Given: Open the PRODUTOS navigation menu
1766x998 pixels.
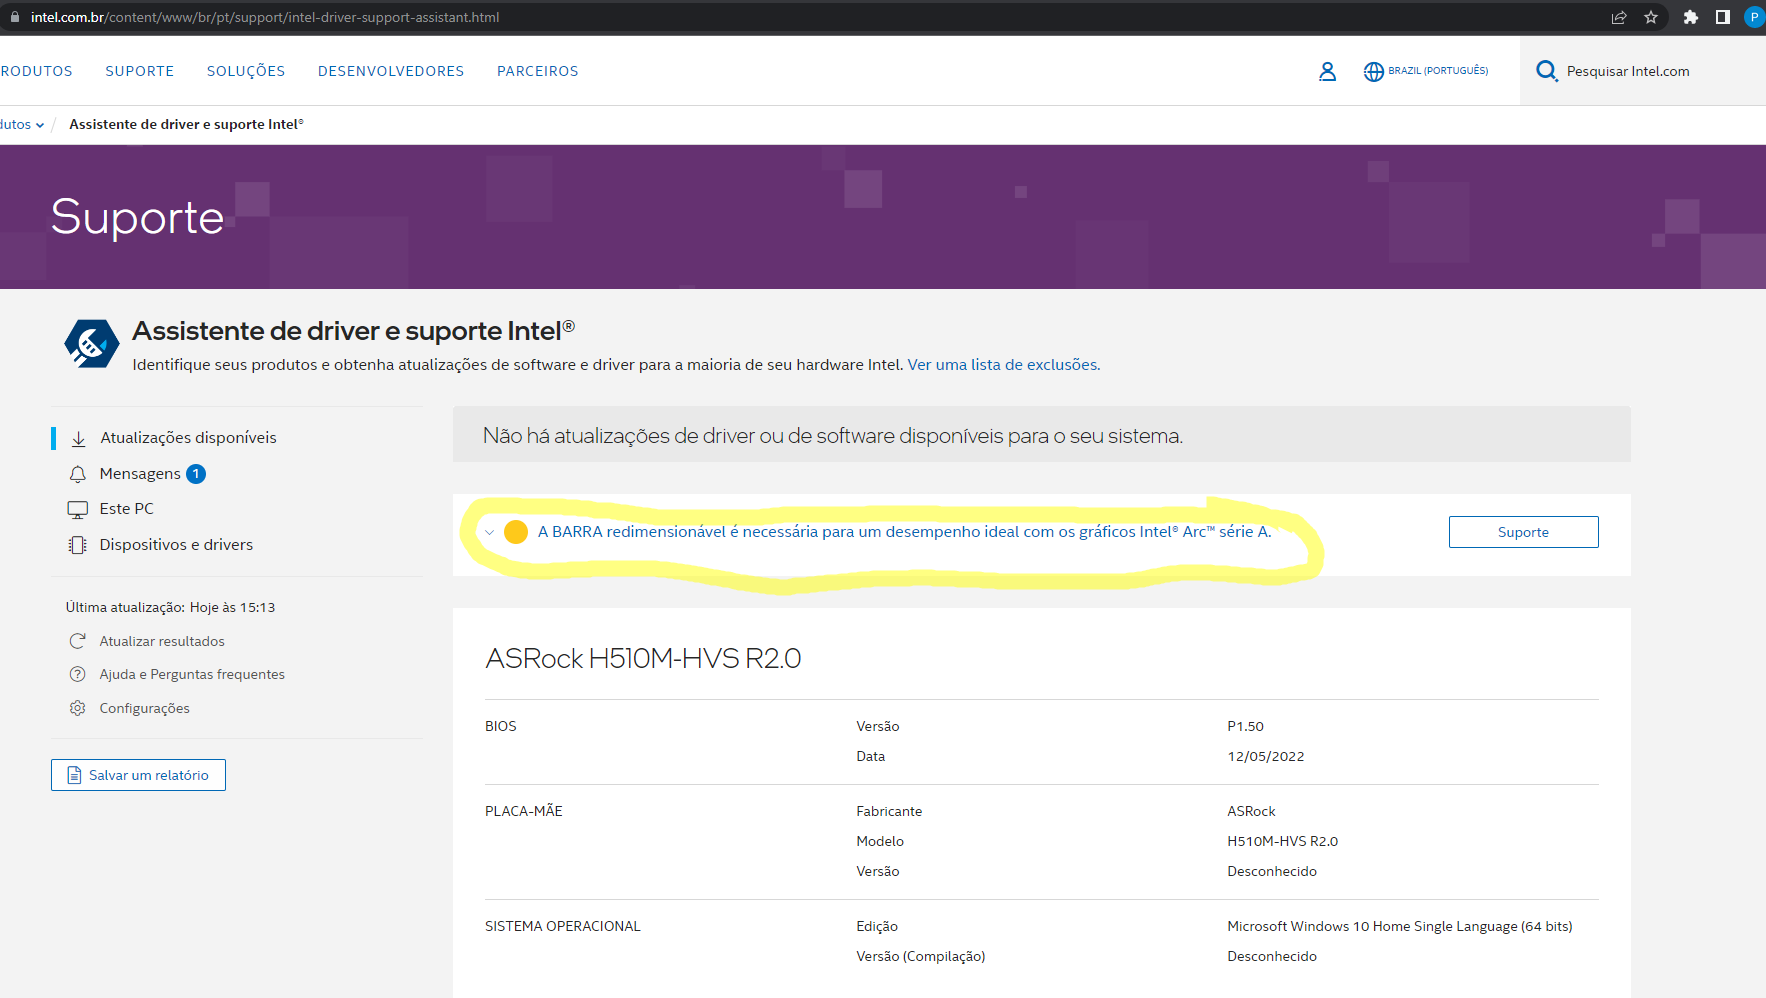Looking at the screenshot, I should pyautogui.click(x=36, y=71).
